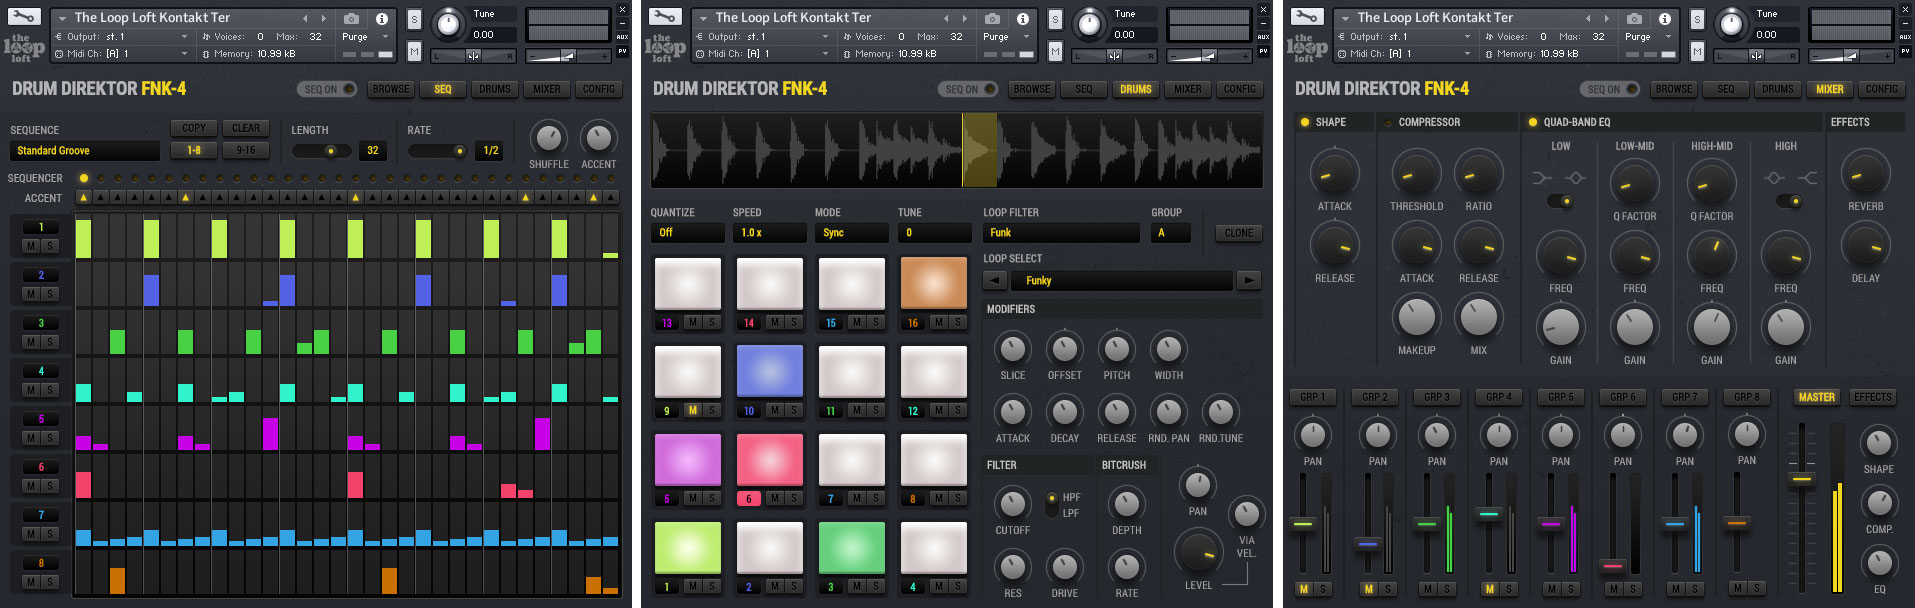Viewport: 1915px width, 608px height.
Task: Click the first accent triangle step
Action: click(83, 198)
